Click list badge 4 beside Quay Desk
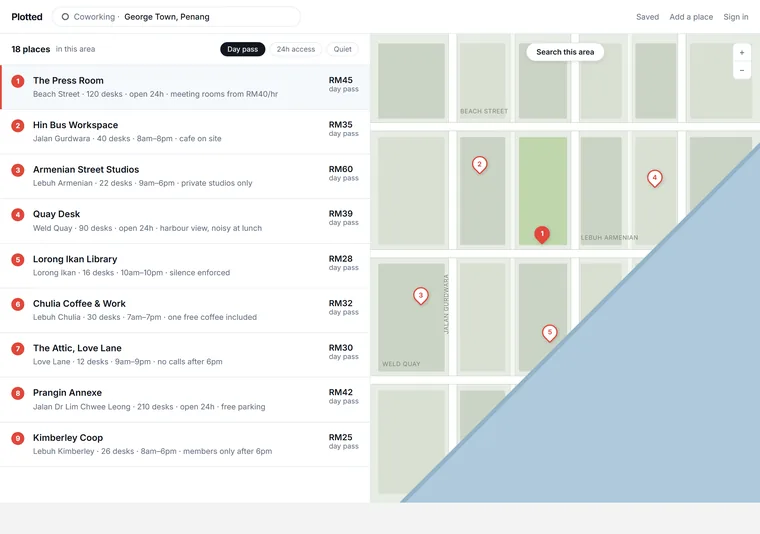 [18, 215]
